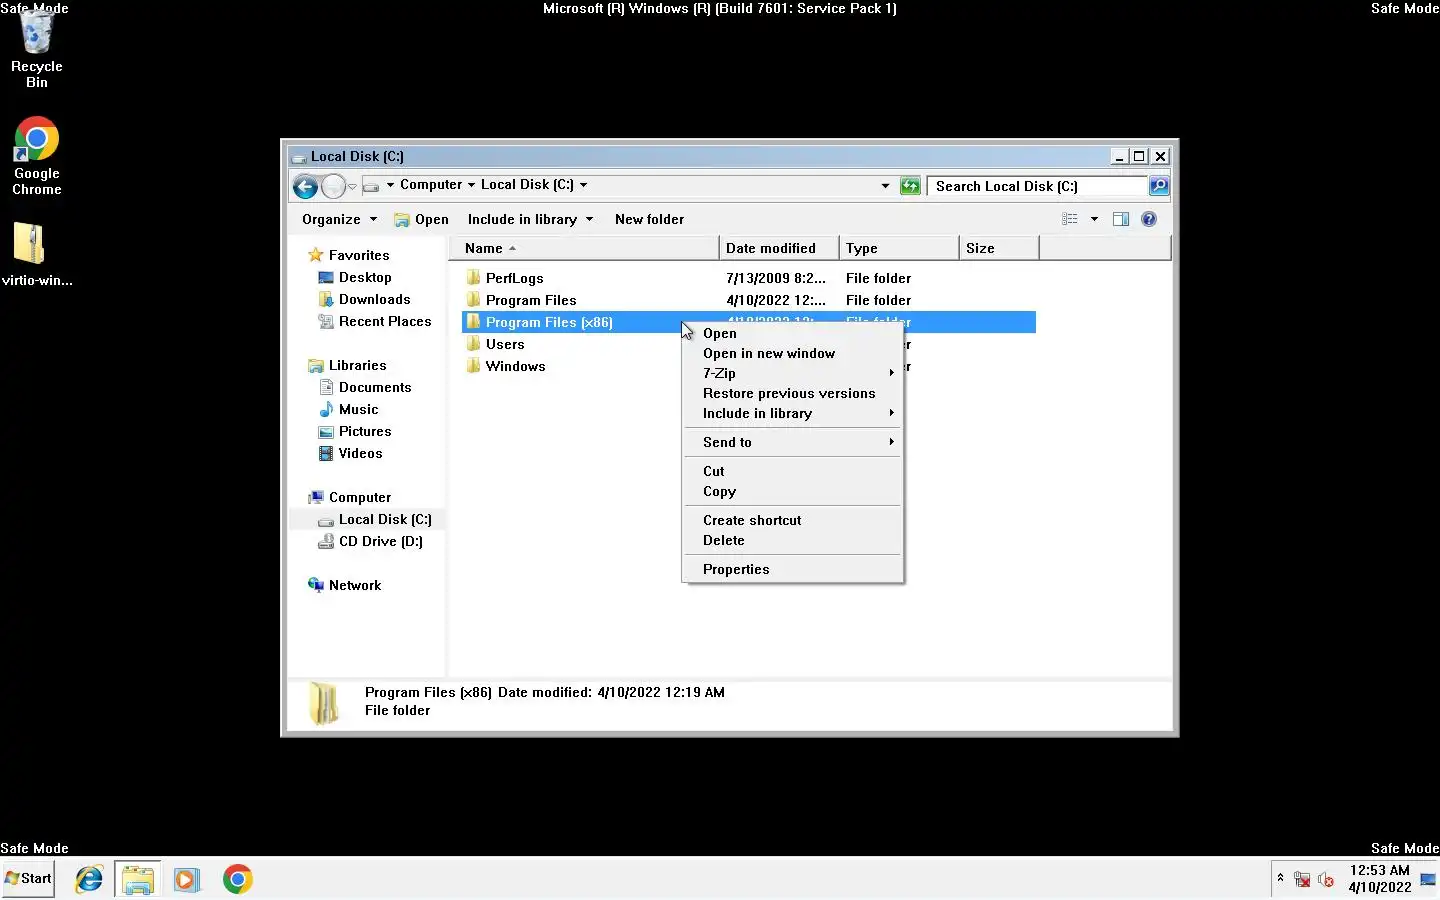Viewport: 1440px width, 900px height.
Task: Select the Program Files folder row
Action: tap(749, 300)
